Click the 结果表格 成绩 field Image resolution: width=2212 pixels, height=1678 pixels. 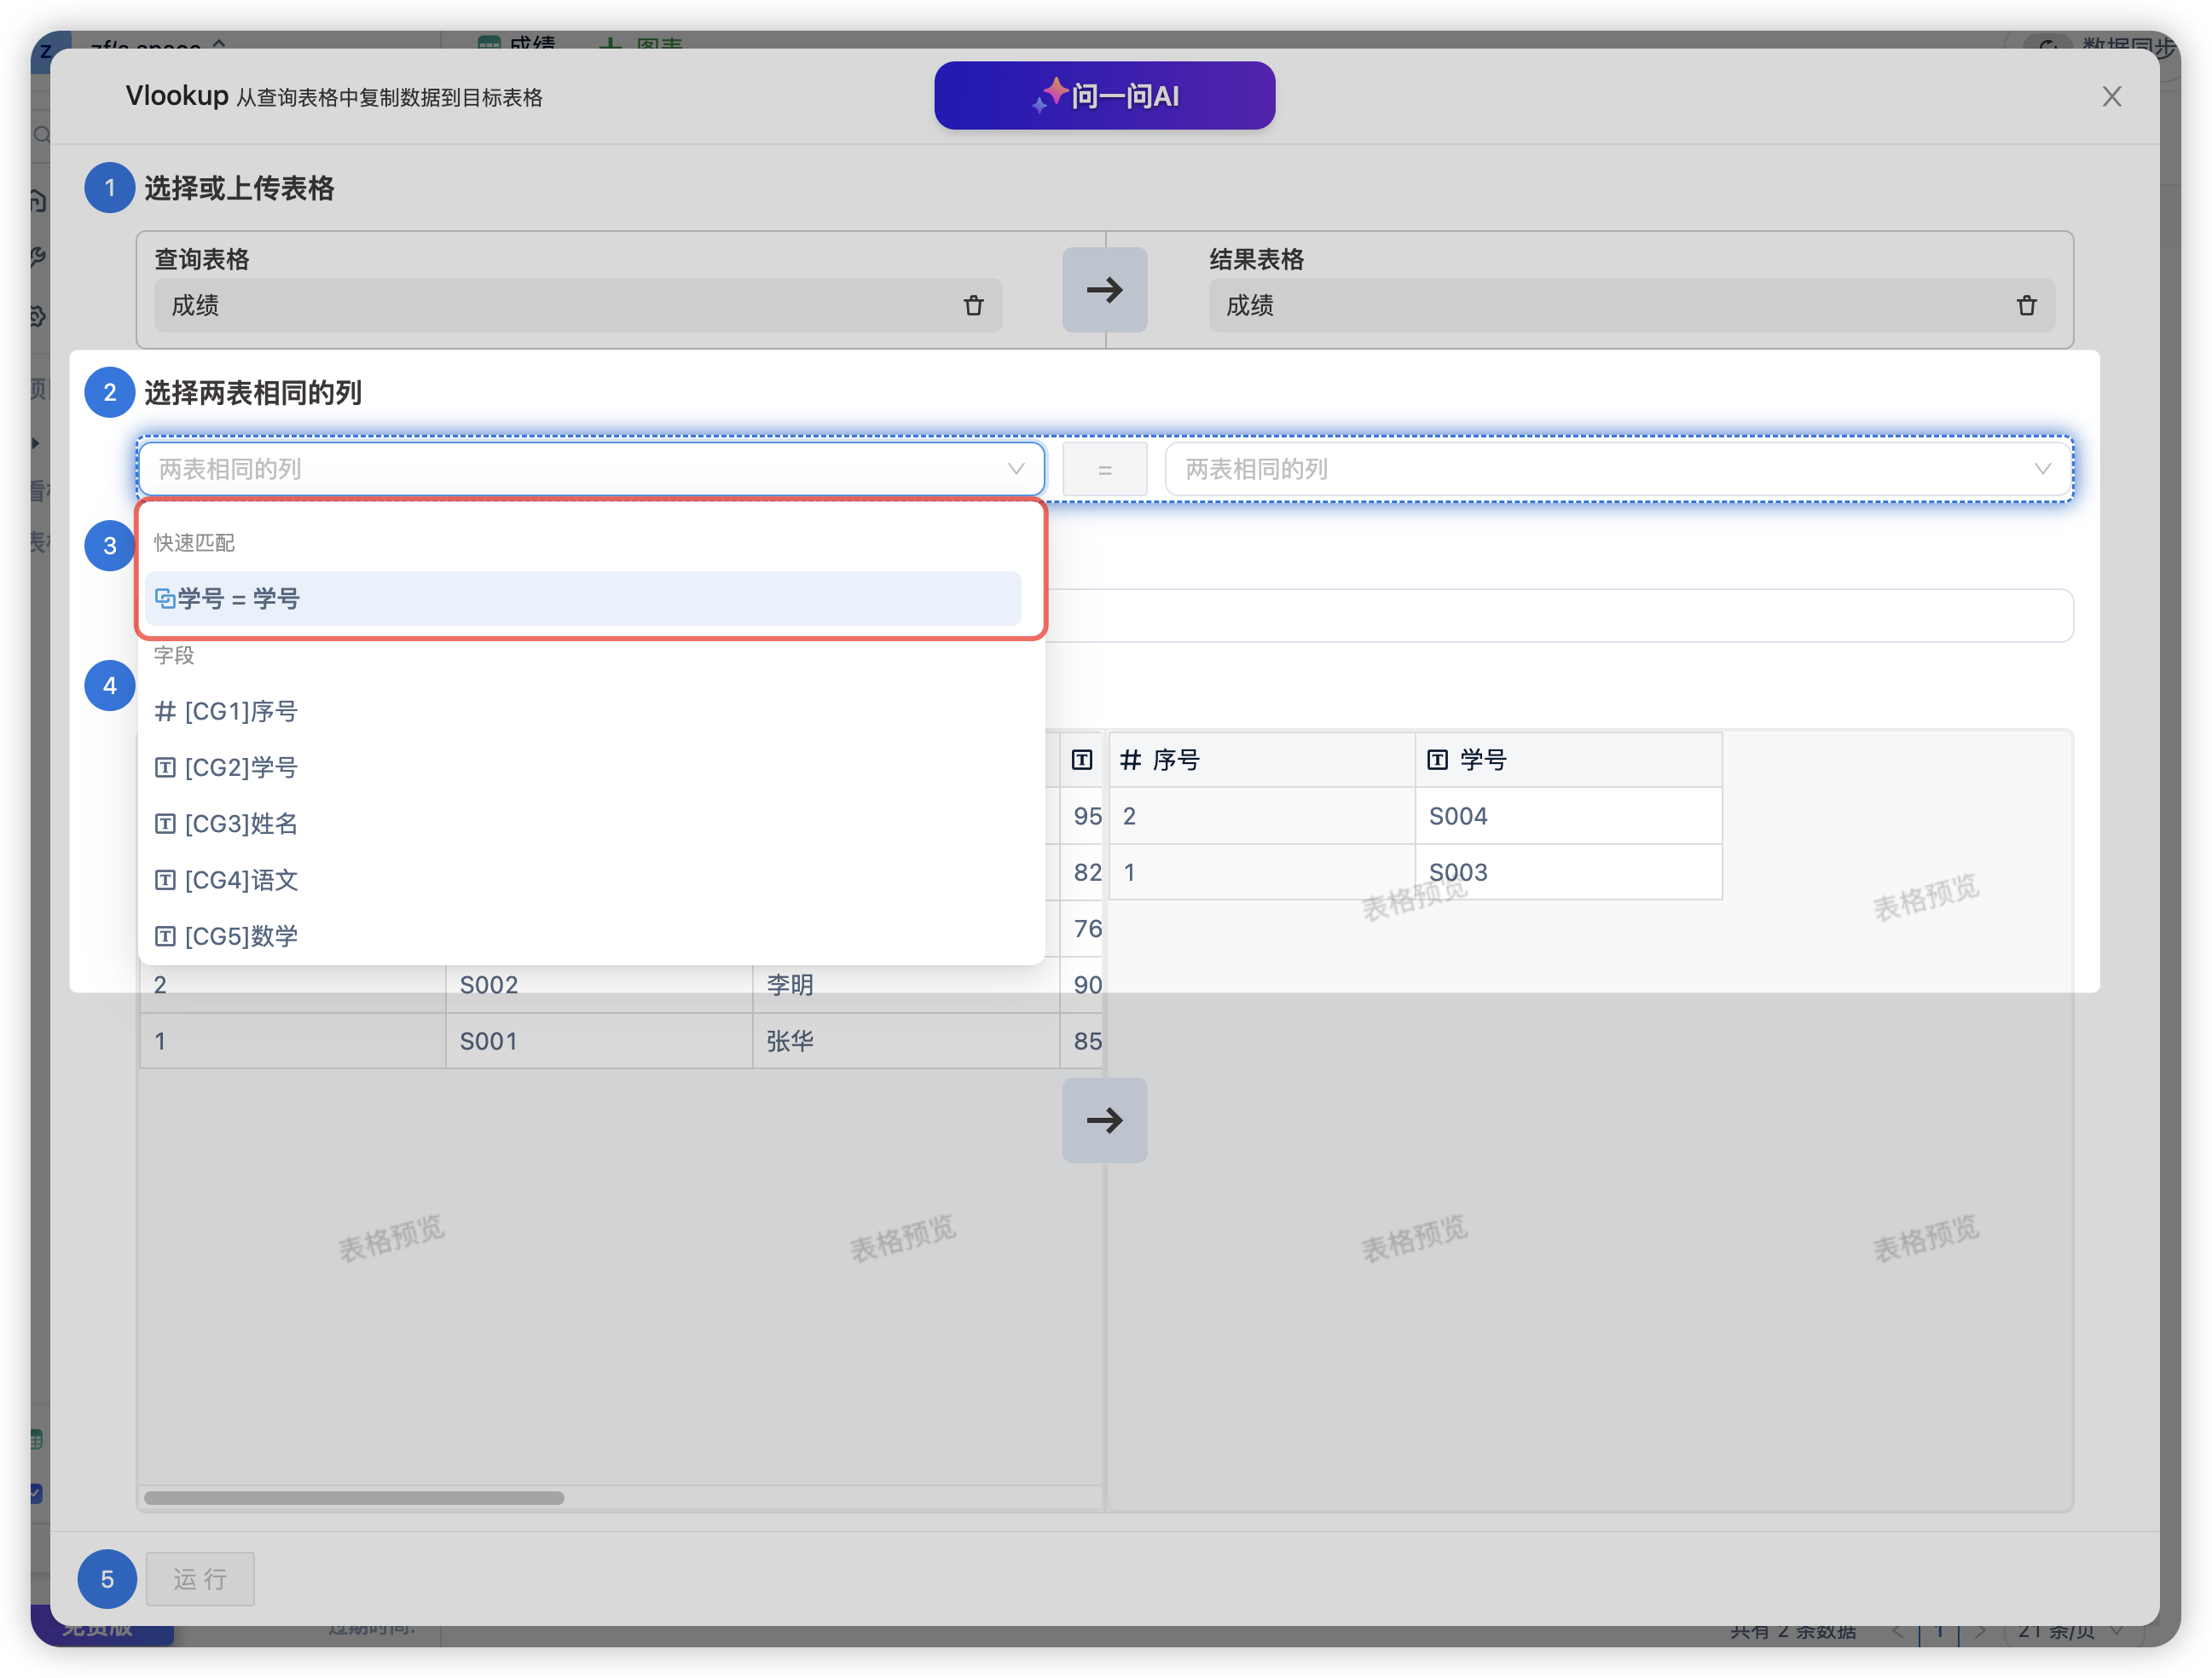tap(1632, 306)
